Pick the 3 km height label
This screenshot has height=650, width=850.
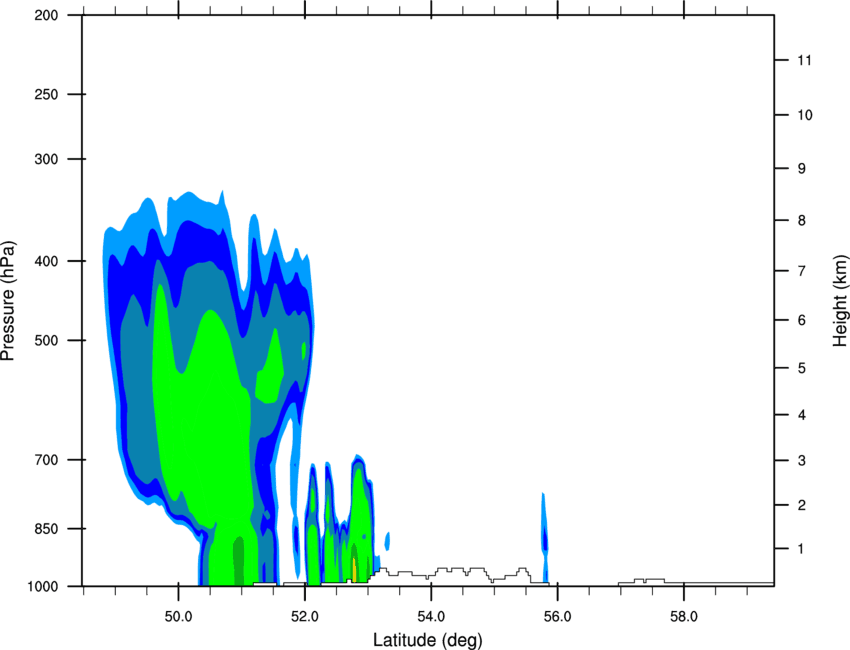pos(802,461)
